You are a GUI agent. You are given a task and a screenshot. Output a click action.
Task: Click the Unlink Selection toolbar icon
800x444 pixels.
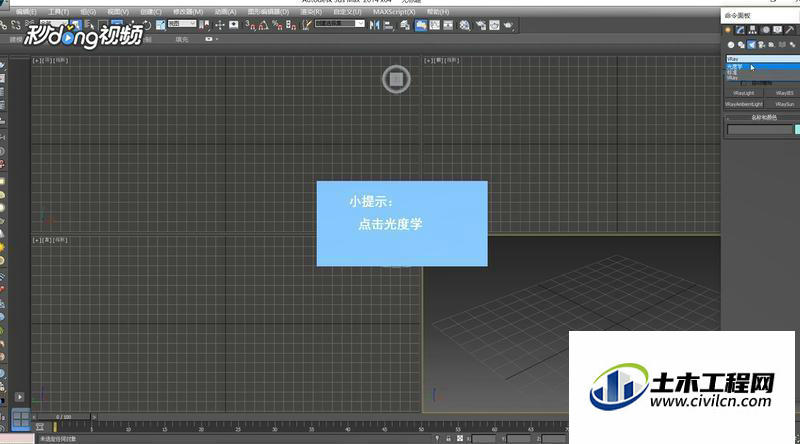(16, 24)
